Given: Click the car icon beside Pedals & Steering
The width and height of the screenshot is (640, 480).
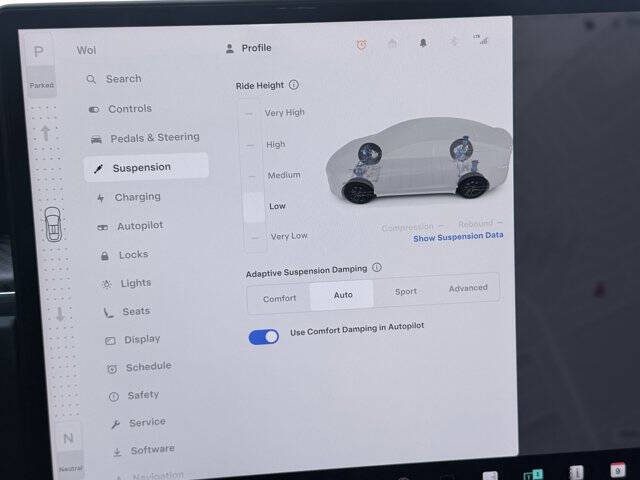Looking at the screenshot, I should tap(96, 140).
